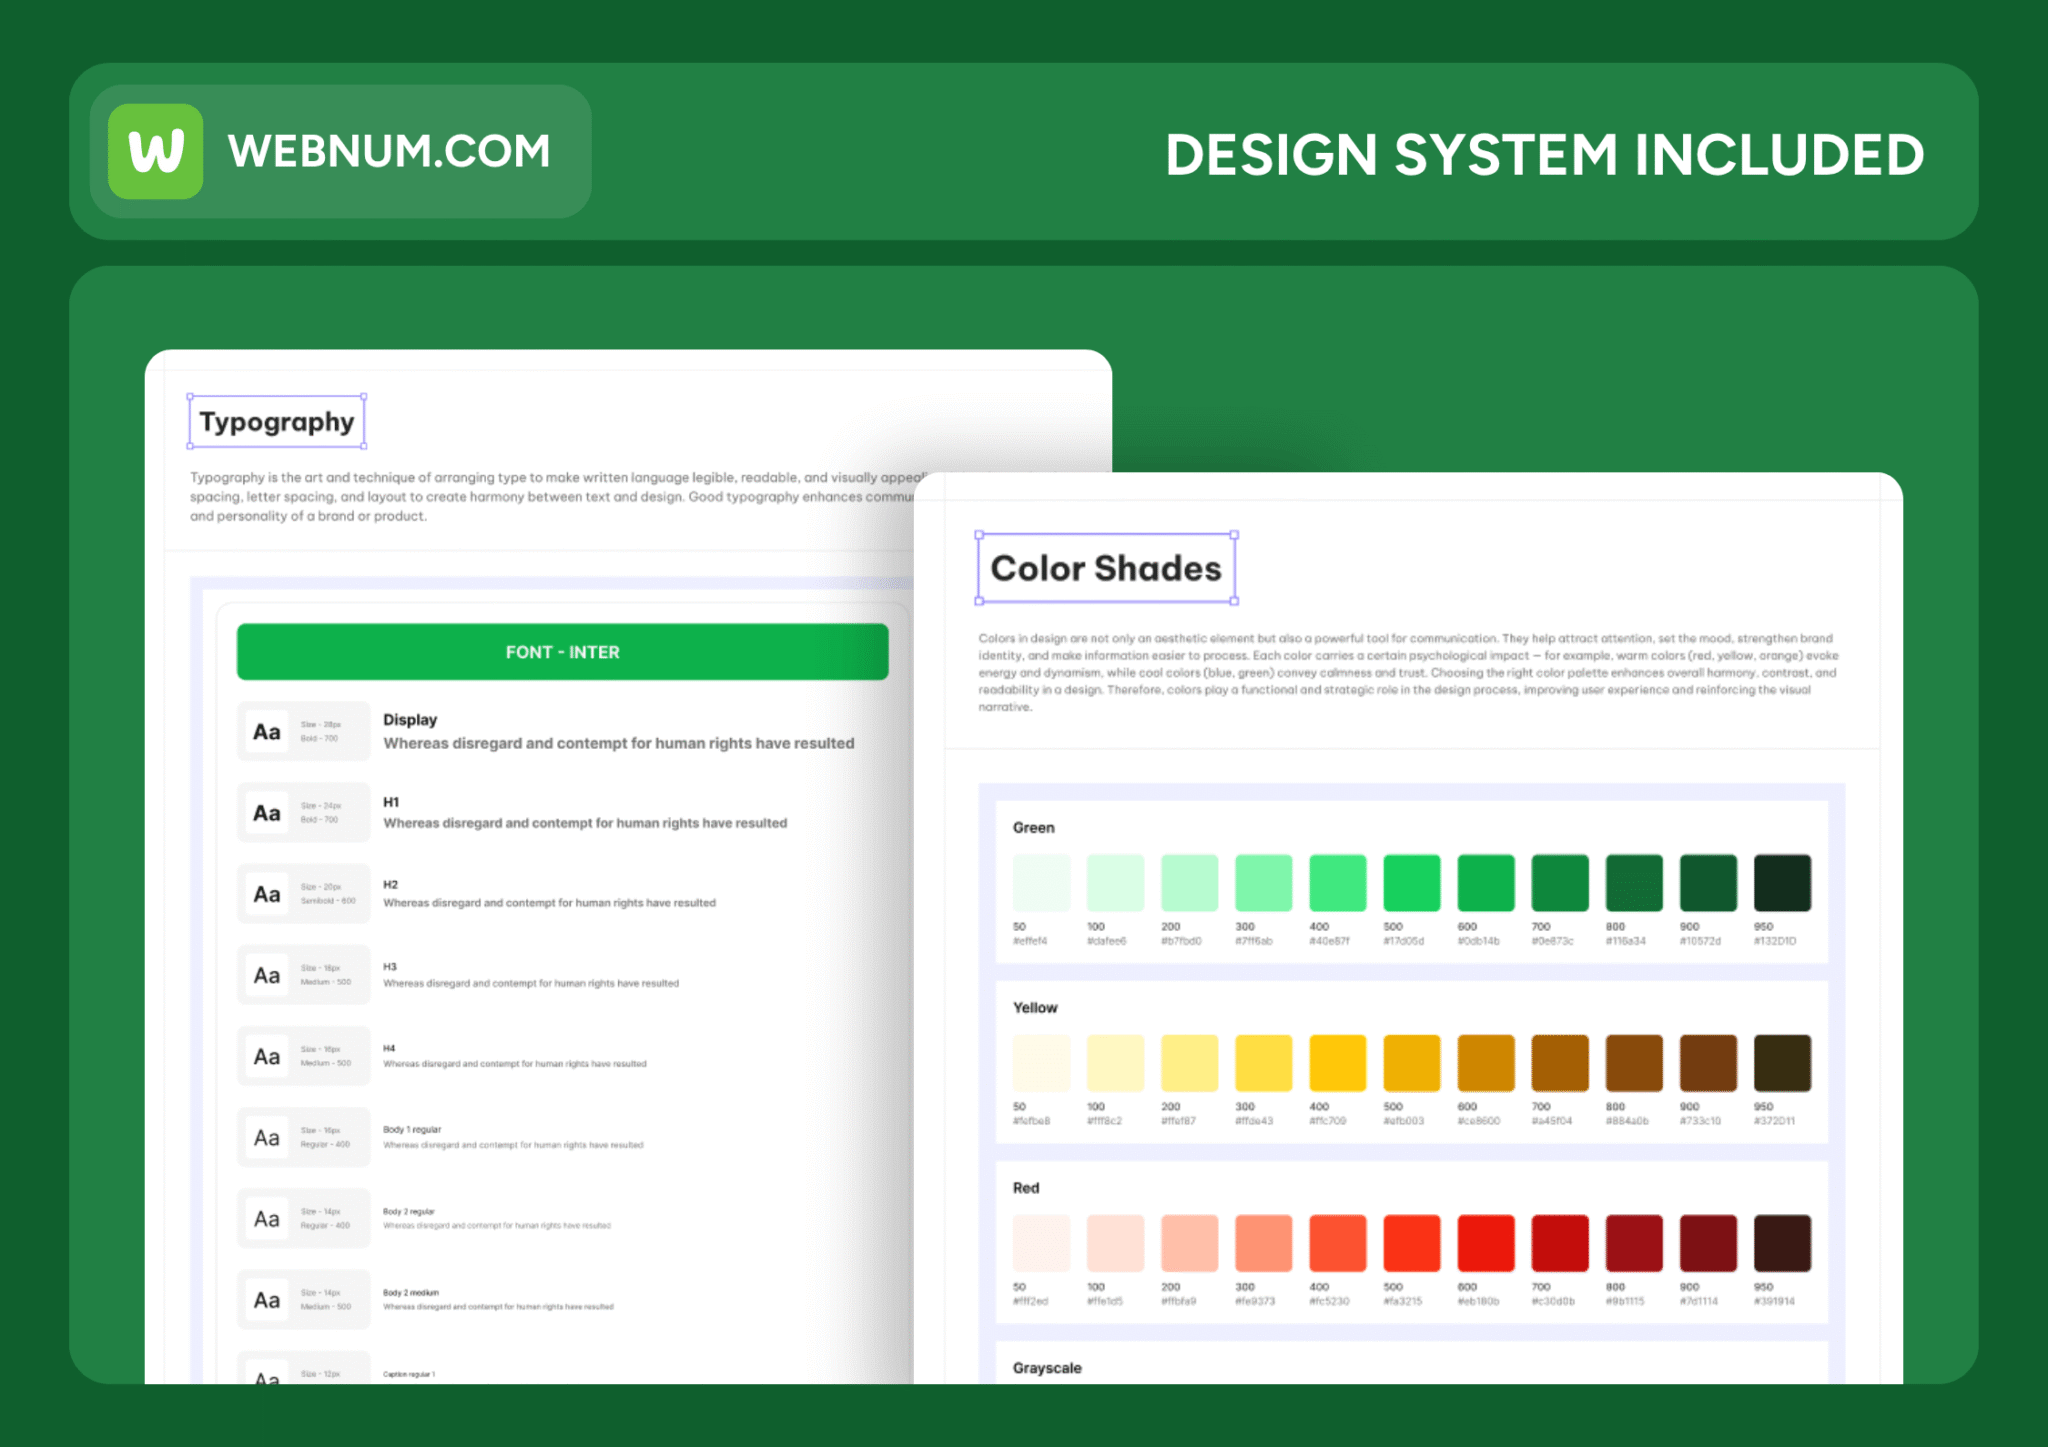Pick the Green 950 darkest swatch

tap(1781, 883)
